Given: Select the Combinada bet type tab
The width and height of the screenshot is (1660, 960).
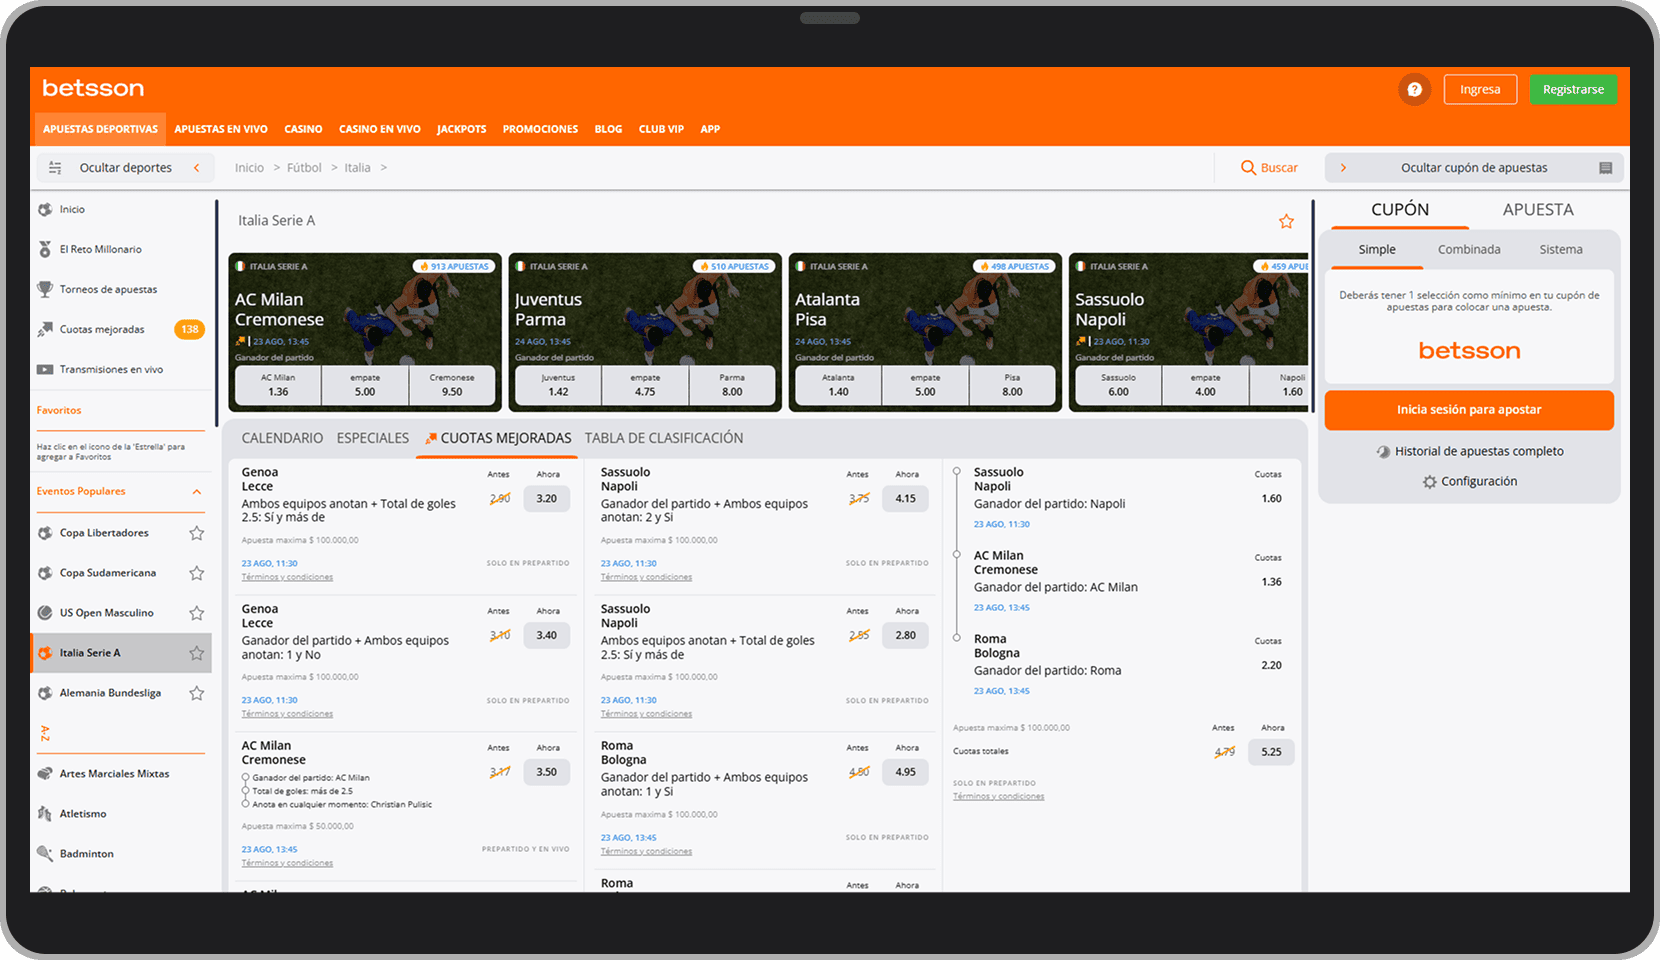Looking at the screenshot, I should click(1469, 250).
